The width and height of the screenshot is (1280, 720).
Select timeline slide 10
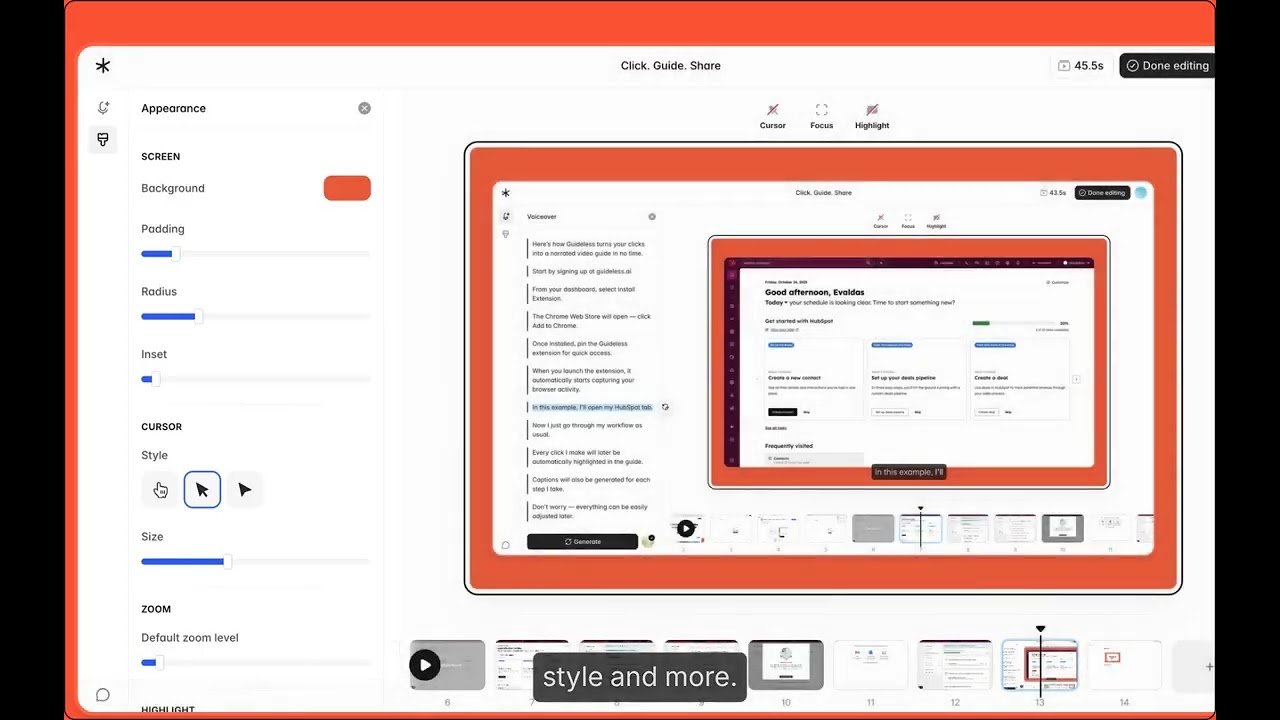point(786,665)
